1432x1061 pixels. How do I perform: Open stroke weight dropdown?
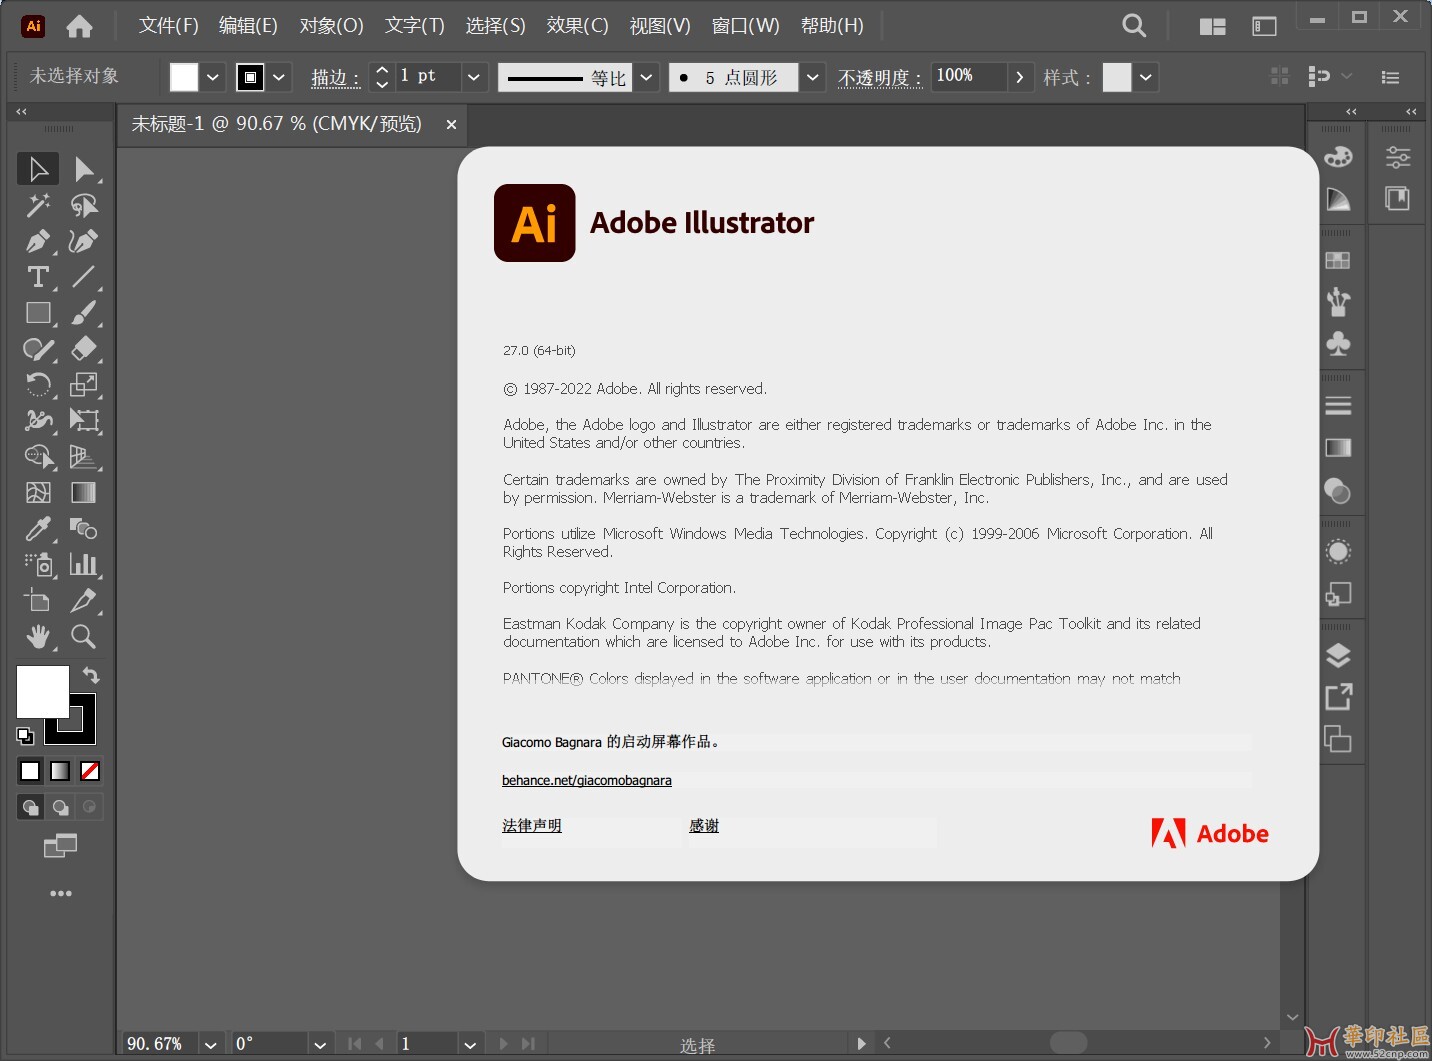(475, 77)
